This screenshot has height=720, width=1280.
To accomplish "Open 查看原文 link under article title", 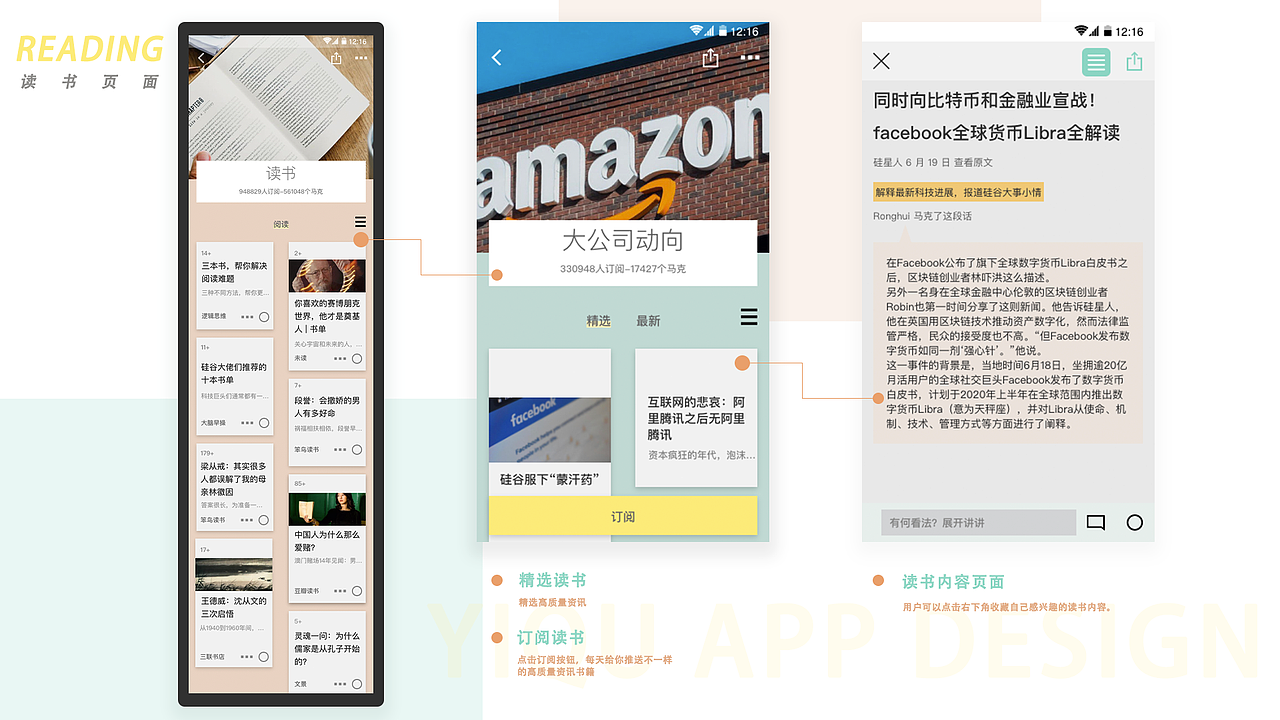I will [x=973, y=162].
